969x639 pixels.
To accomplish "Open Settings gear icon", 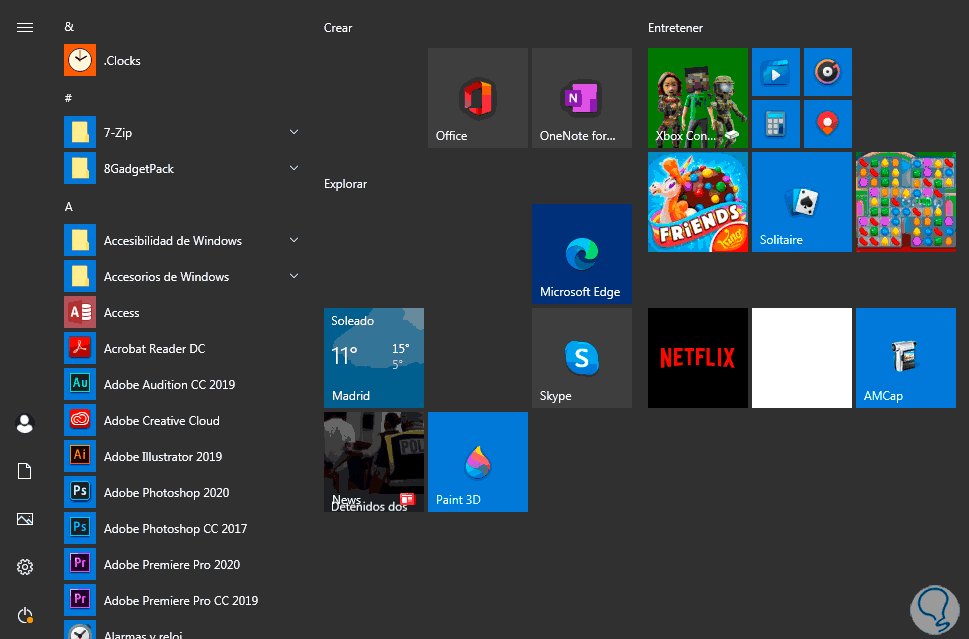I will tap(25, 567).
